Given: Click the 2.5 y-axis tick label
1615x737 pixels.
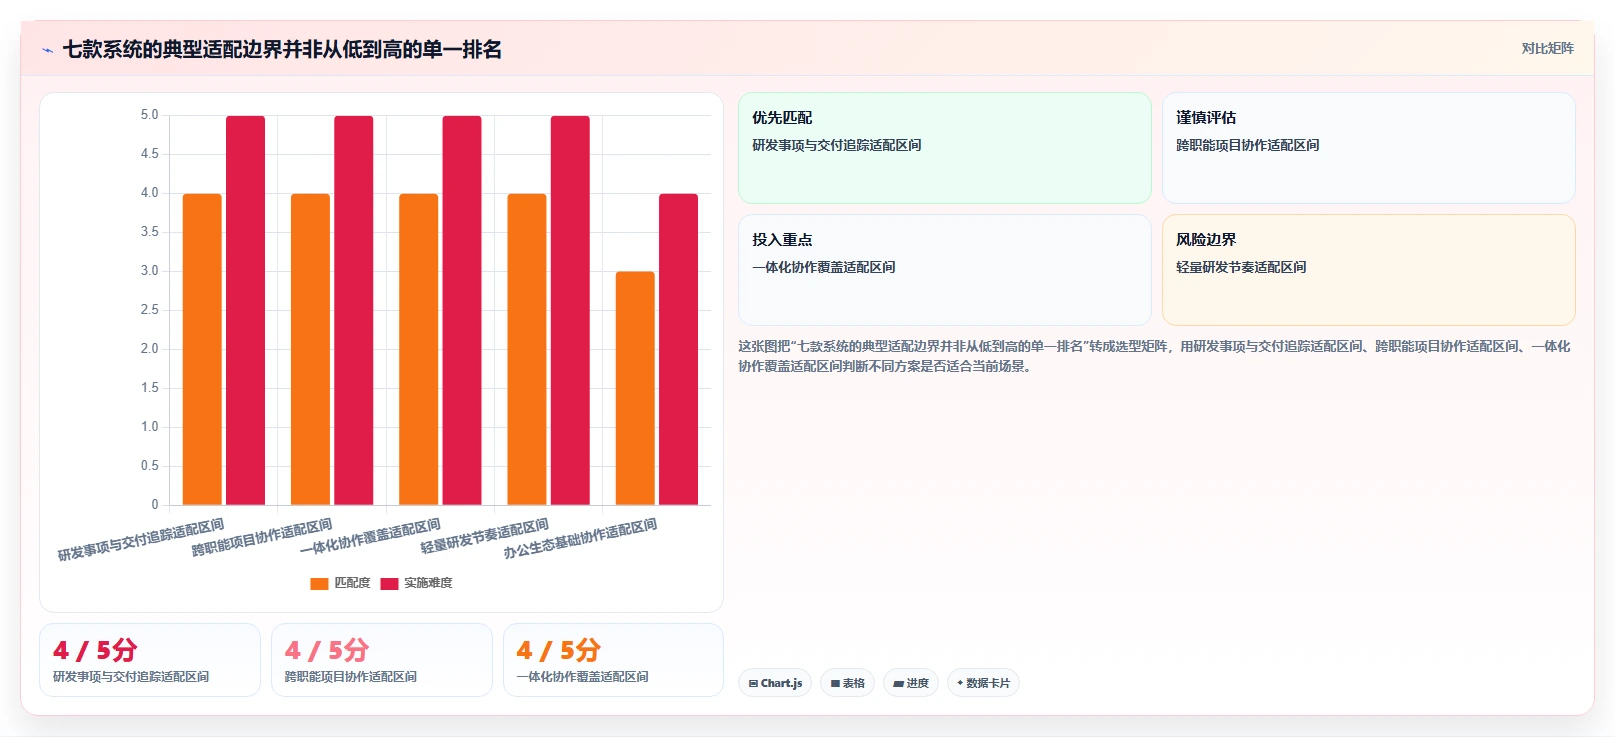Looking at the screenshot, I should pos(149,310).
